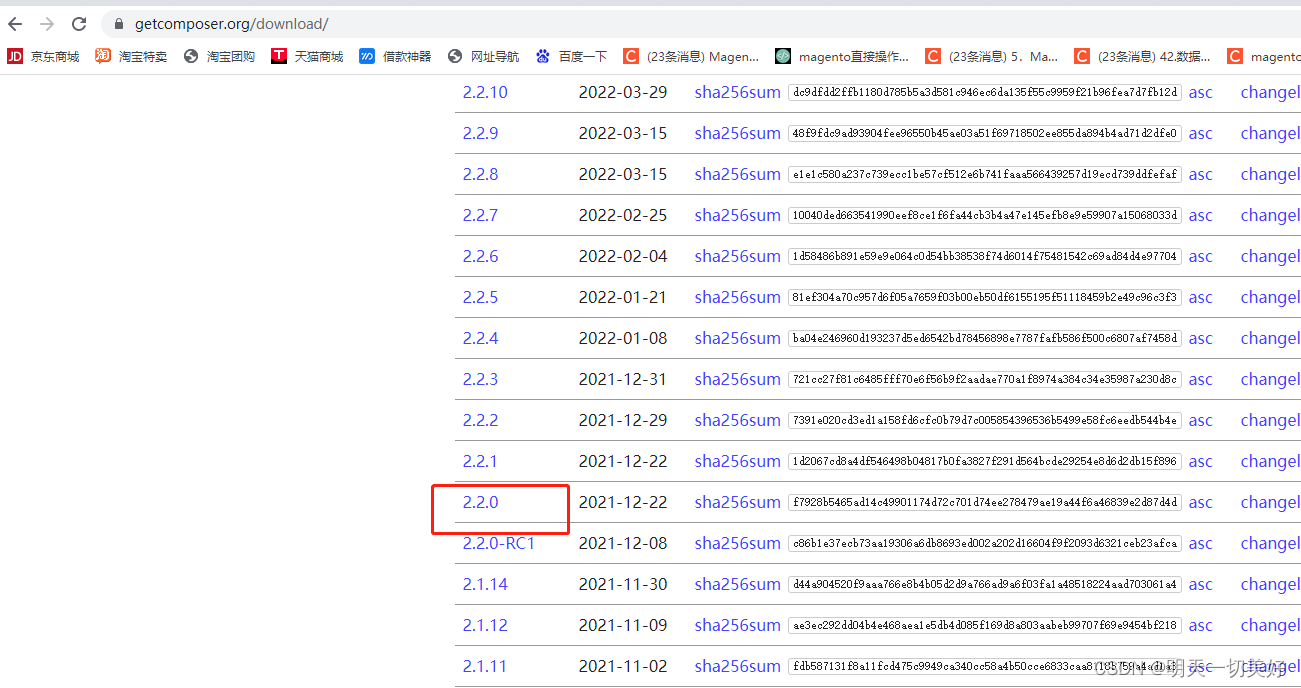Download Composer version 2.1.12

(x=485, y=625)
